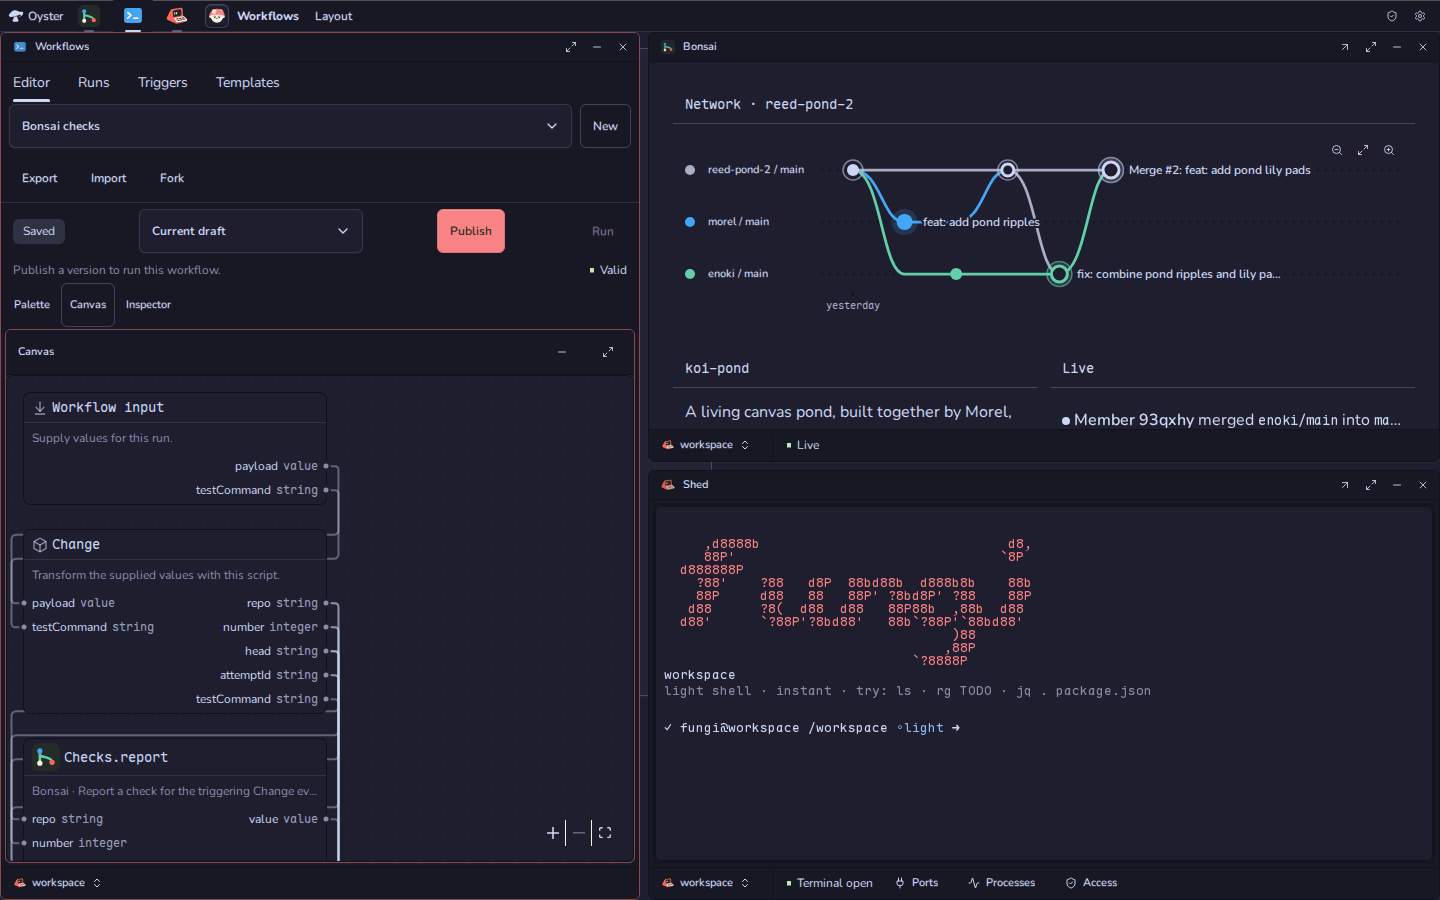The height and width of the screenshot is (900, 1440).
Task: Open the Current draft version dropdown
Action: tap(251, 231)
